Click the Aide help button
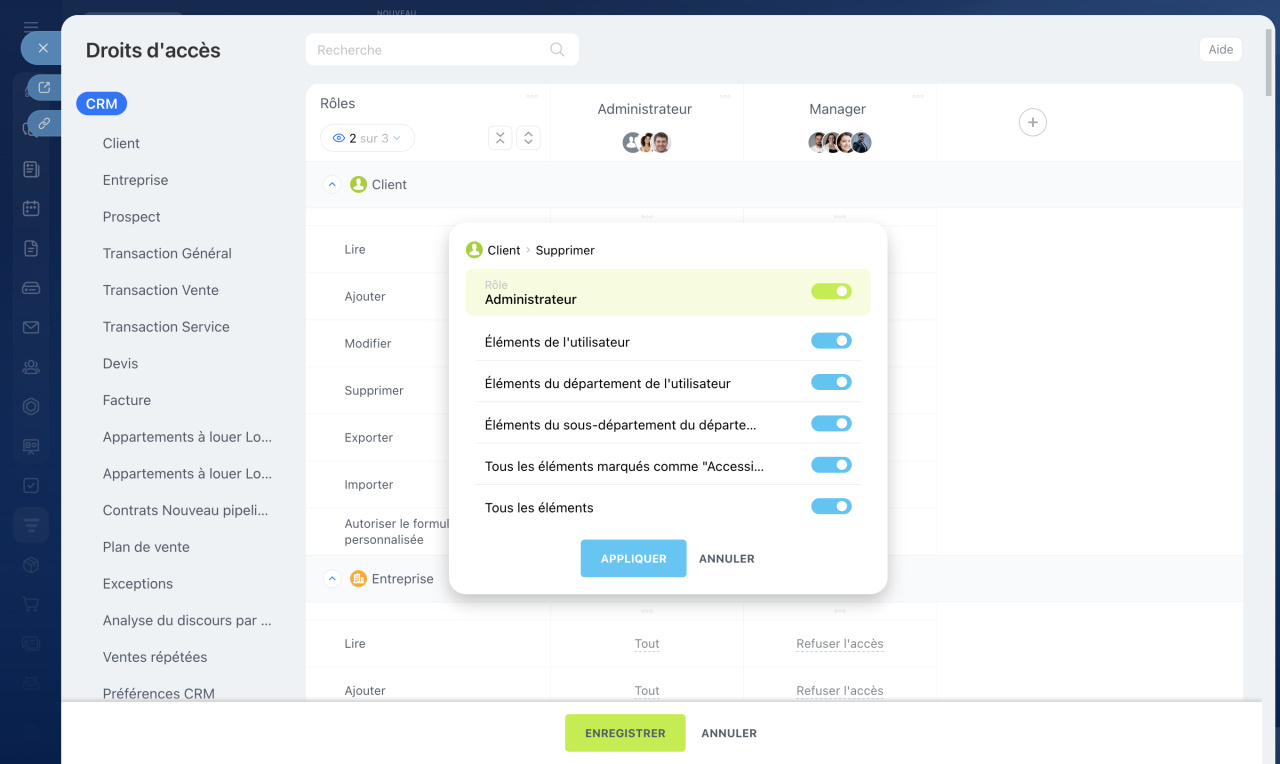 [1220, 50]
